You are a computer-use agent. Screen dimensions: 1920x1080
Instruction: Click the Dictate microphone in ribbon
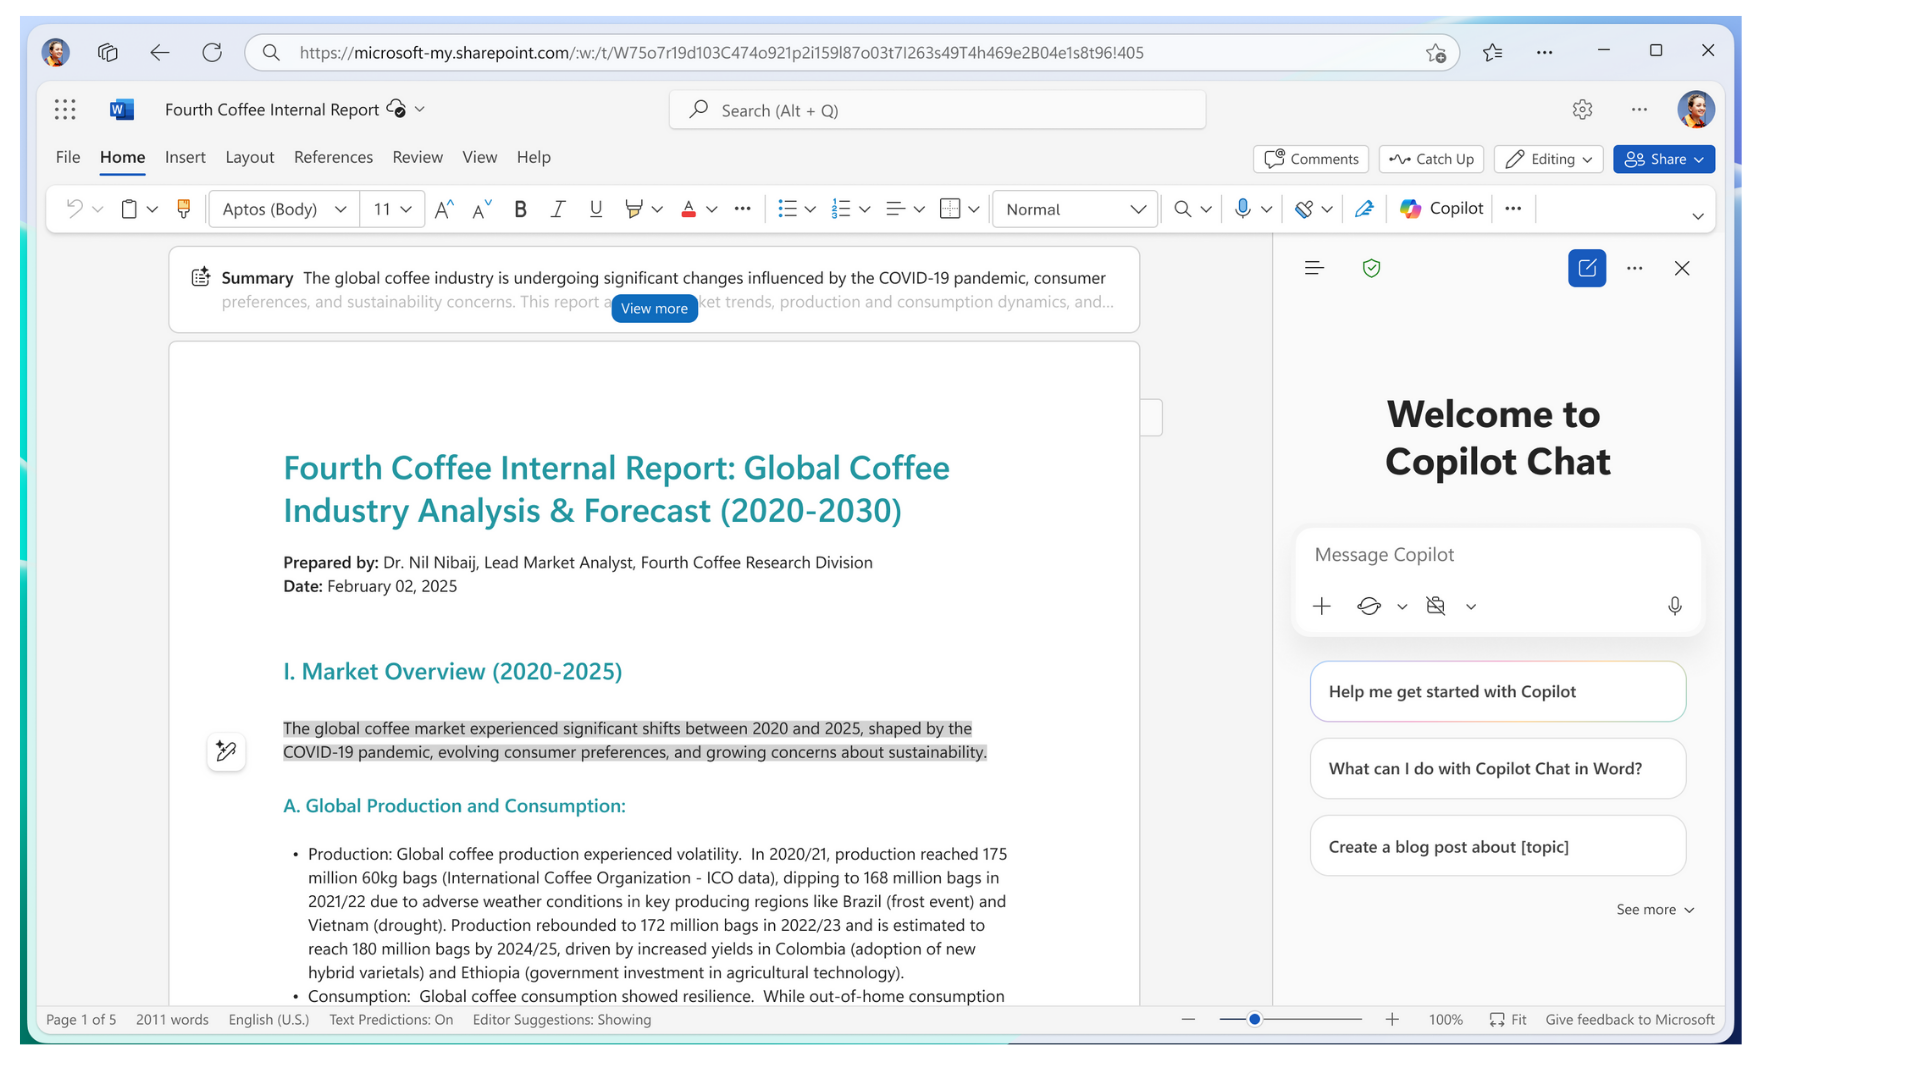[1242, 209]
